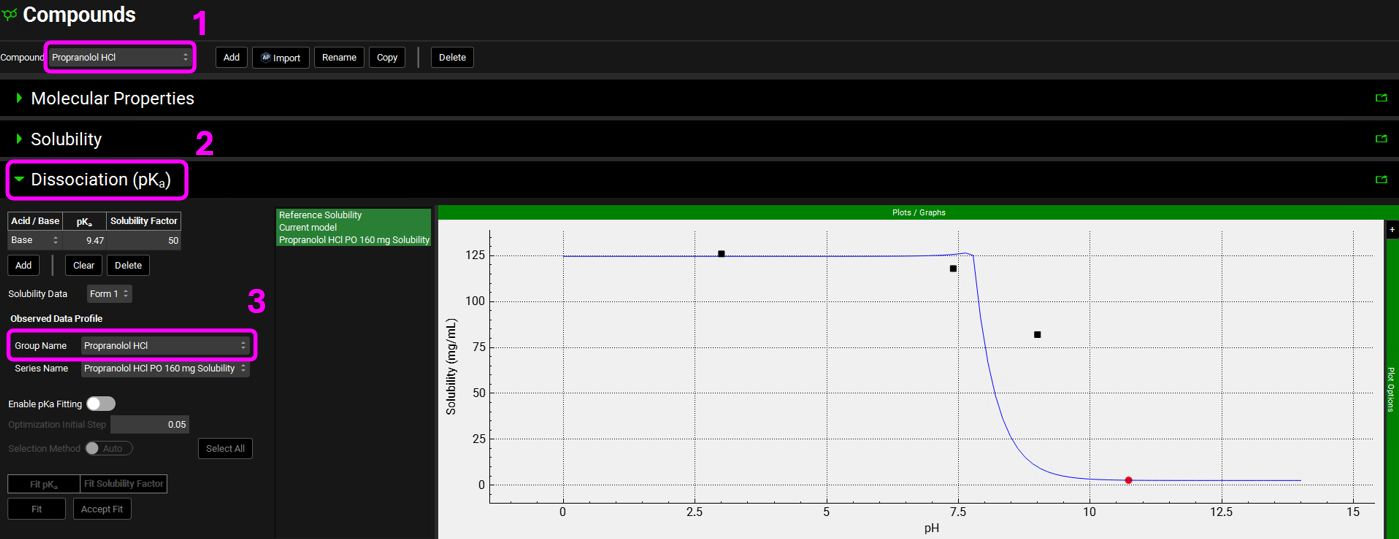Screen dimensions: 1399x539
Task: Click the red data point on curve
Action: (x=1128, y=480)
